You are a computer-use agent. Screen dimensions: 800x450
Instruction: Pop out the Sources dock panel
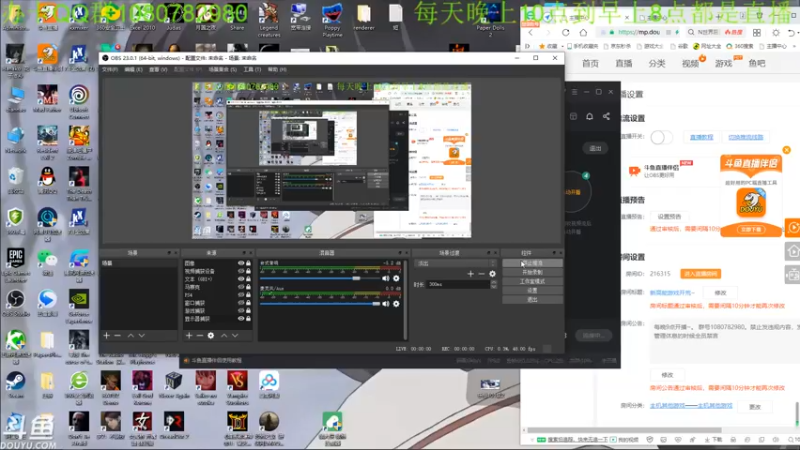point(244,253)
